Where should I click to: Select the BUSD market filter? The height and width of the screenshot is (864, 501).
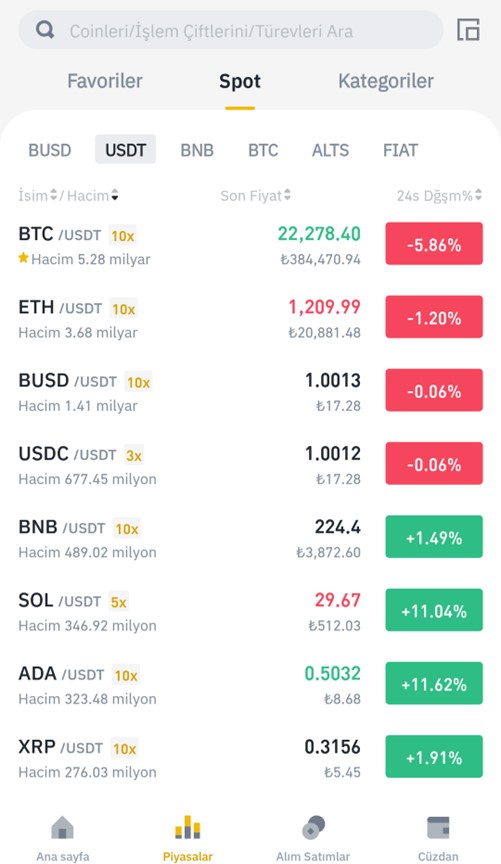coord(50,150)
